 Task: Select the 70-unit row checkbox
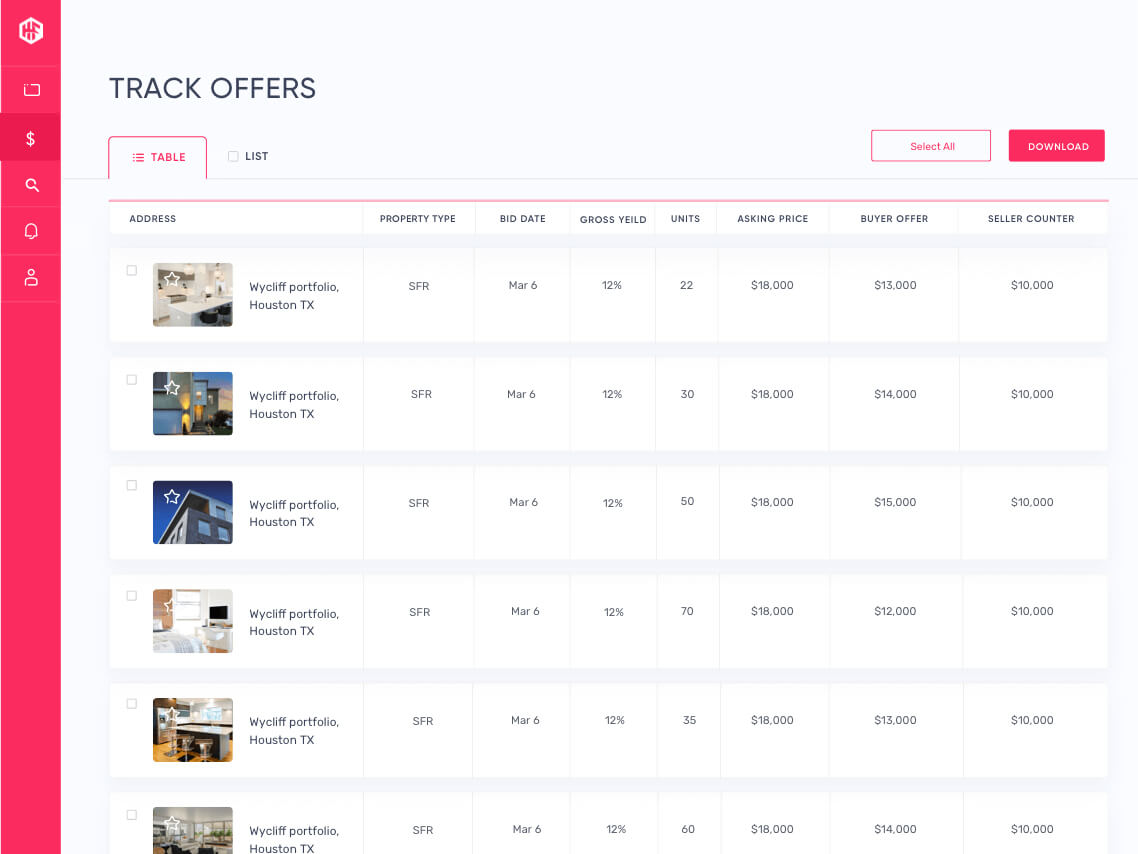click(132, 596)
